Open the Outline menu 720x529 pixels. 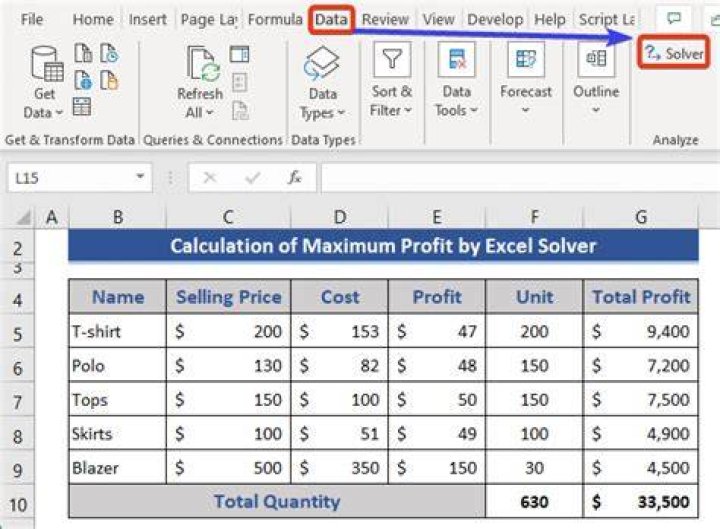click(596, 79)
